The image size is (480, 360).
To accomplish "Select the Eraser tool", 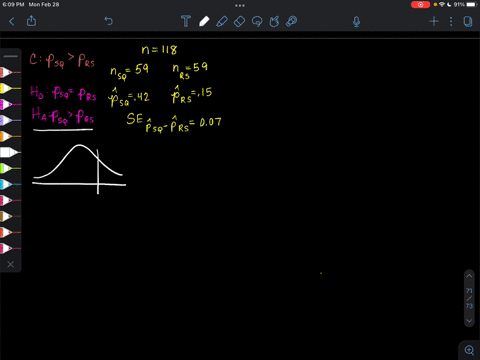I will 239,22.
